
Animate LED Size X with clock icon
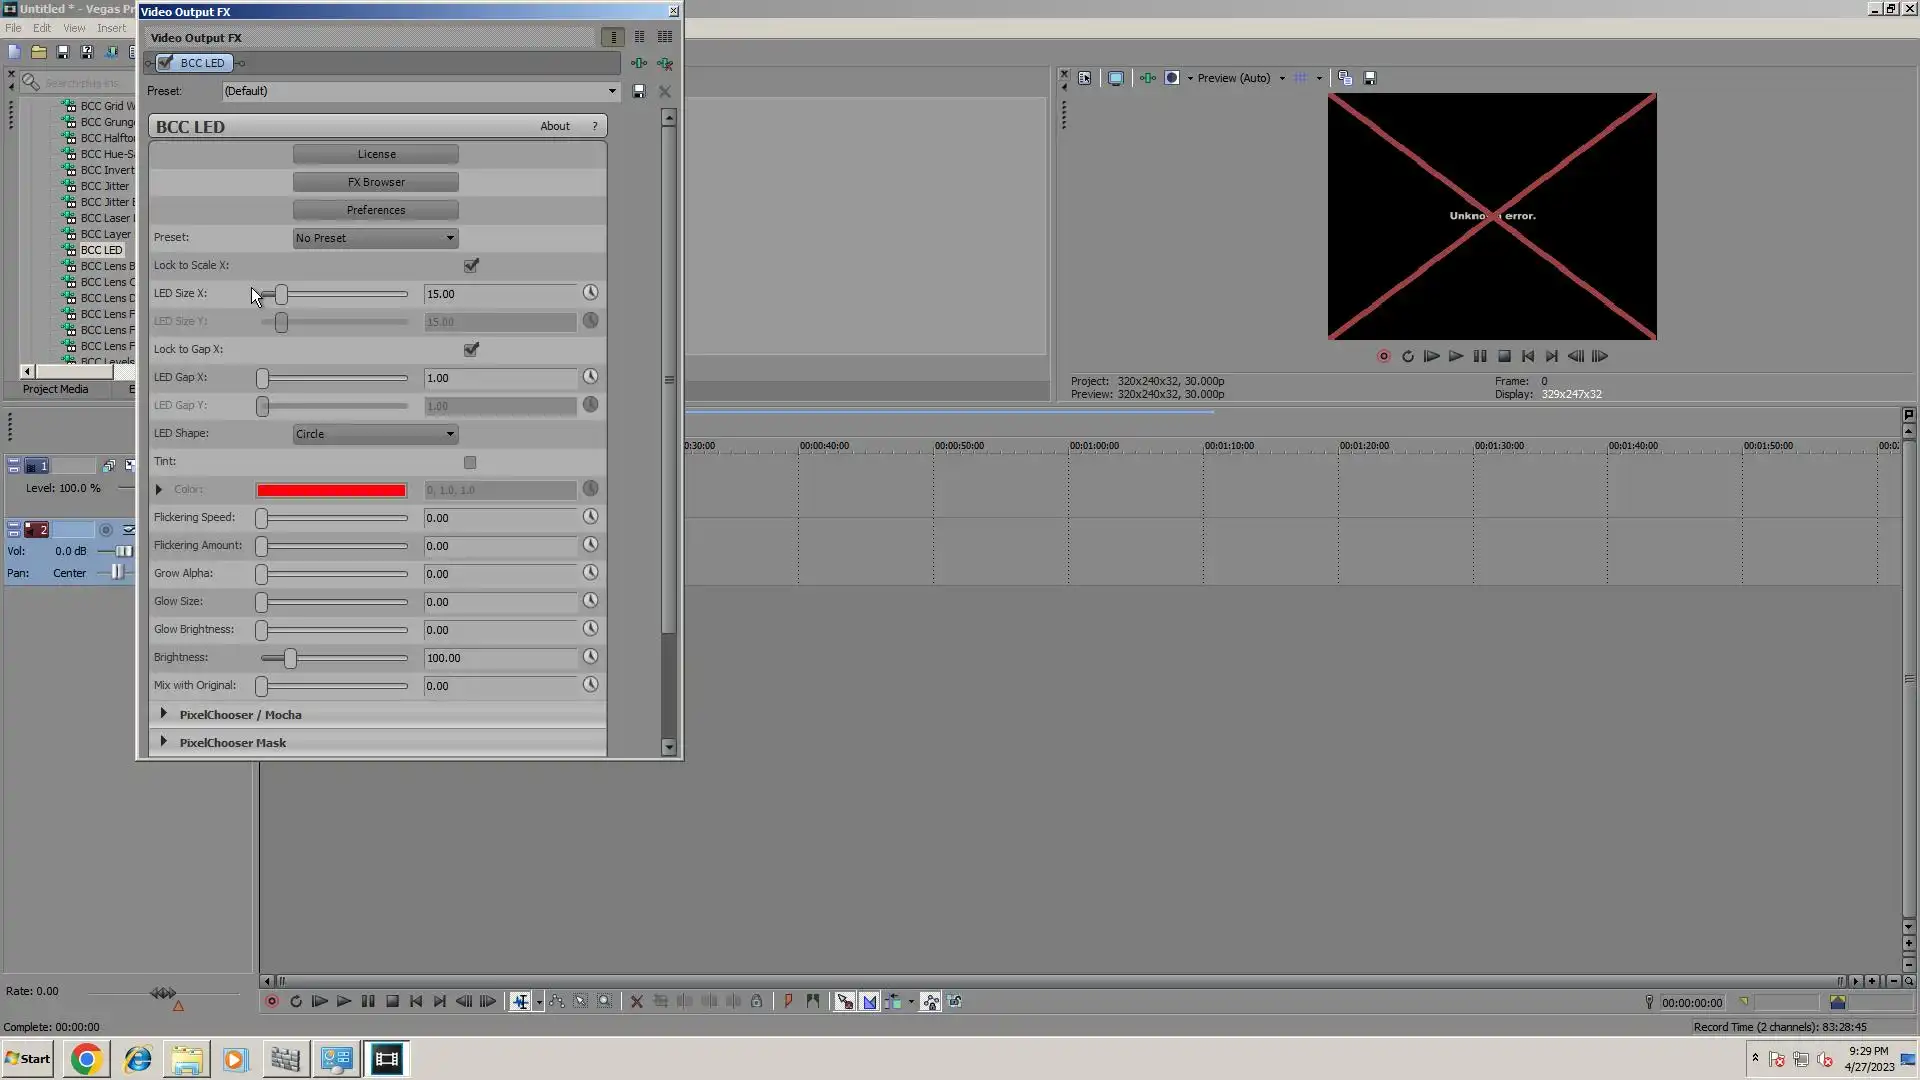(x=590, y=293)
